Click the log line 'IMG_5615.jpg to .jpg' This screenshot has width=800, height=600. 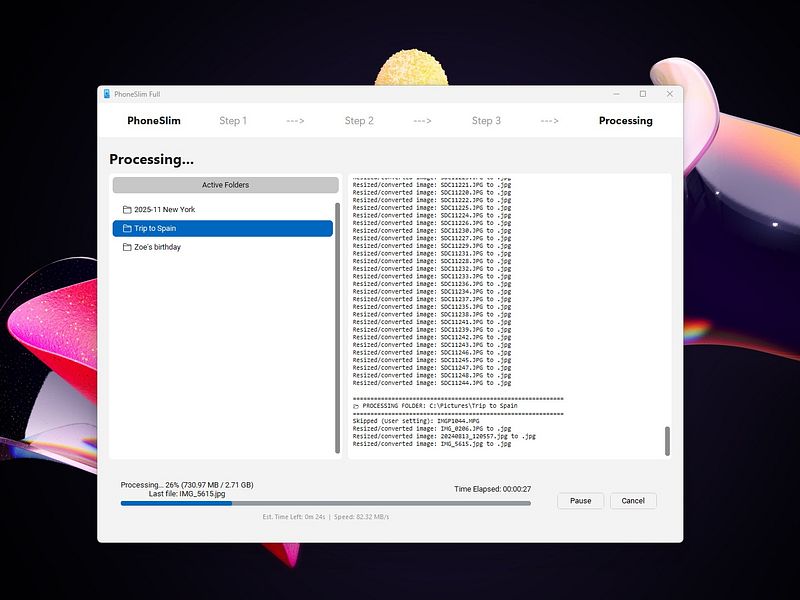432,444
